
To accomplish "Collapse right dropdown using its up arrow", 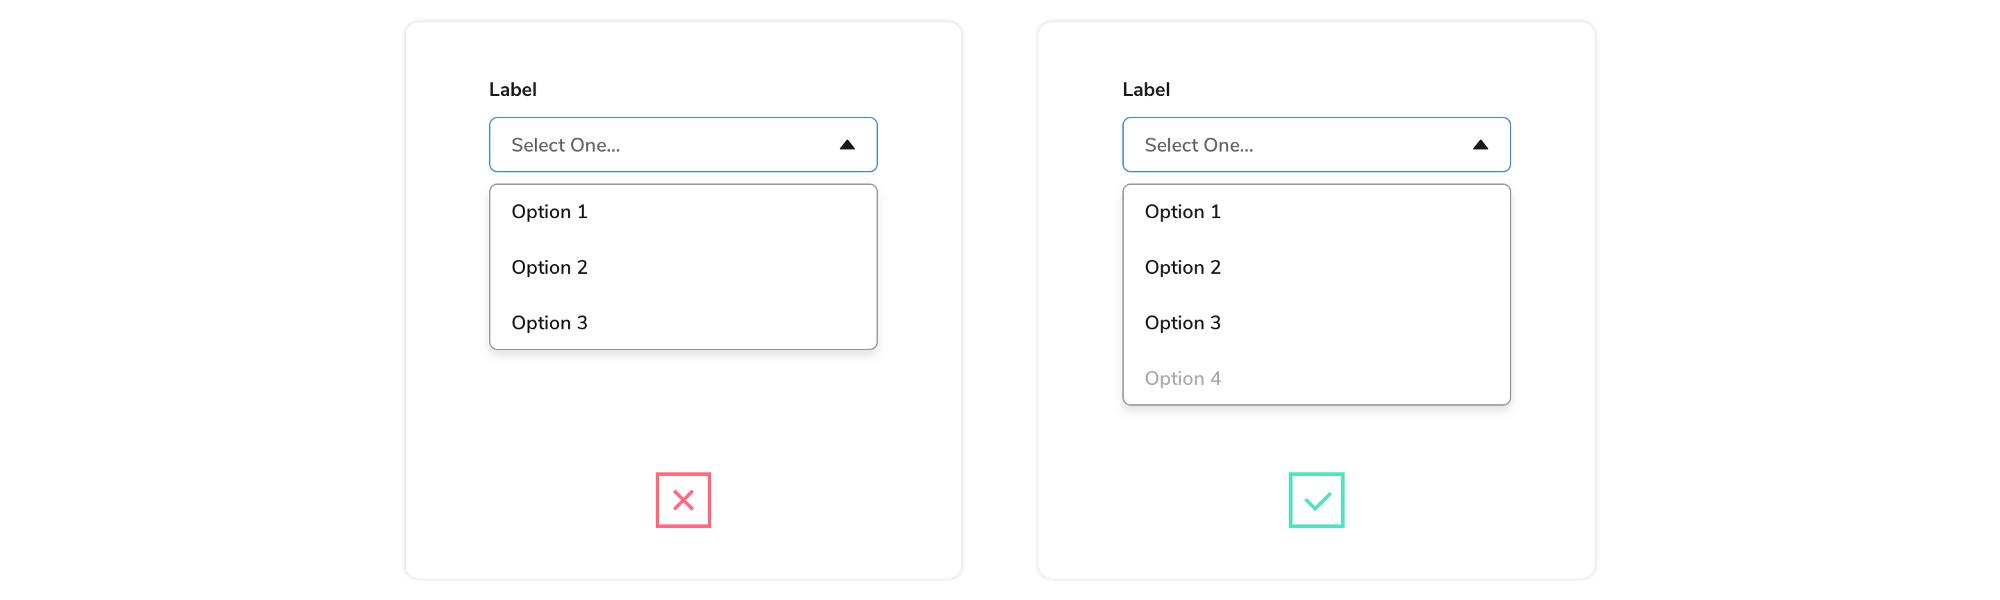I will click(x=1480, y=145).
